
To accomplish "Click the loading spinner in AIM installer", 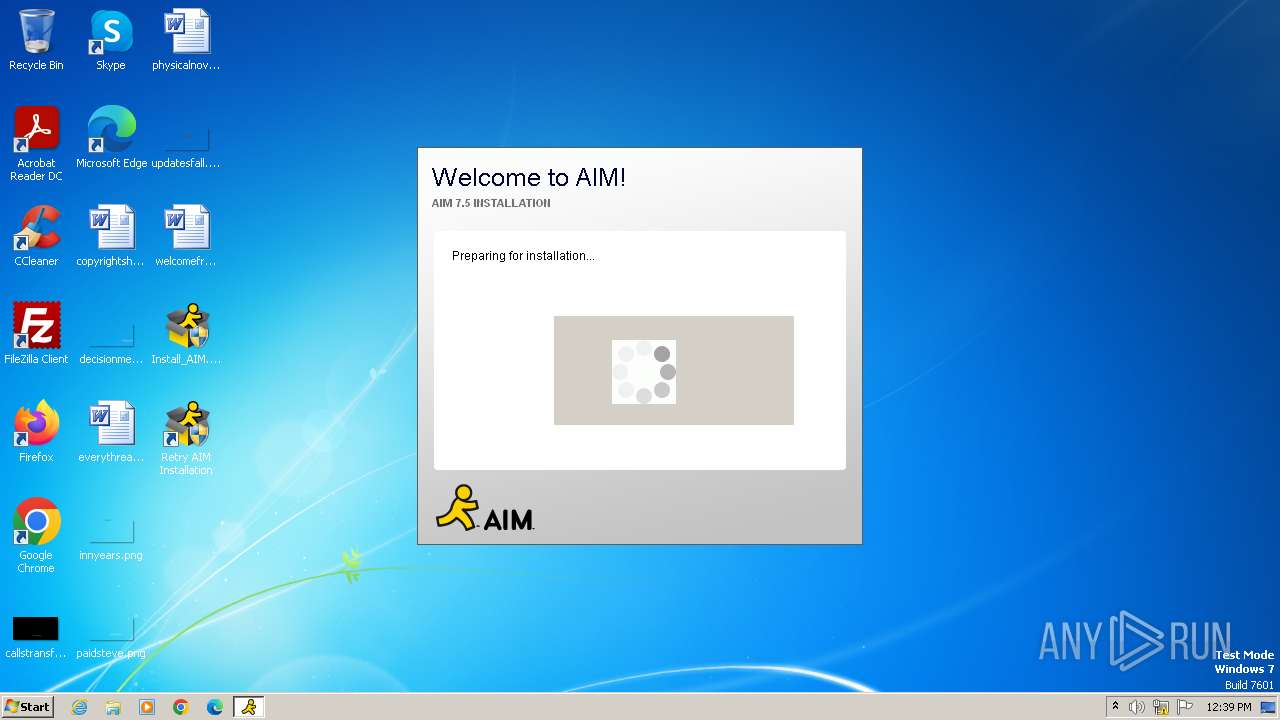I will click(644, 371).
